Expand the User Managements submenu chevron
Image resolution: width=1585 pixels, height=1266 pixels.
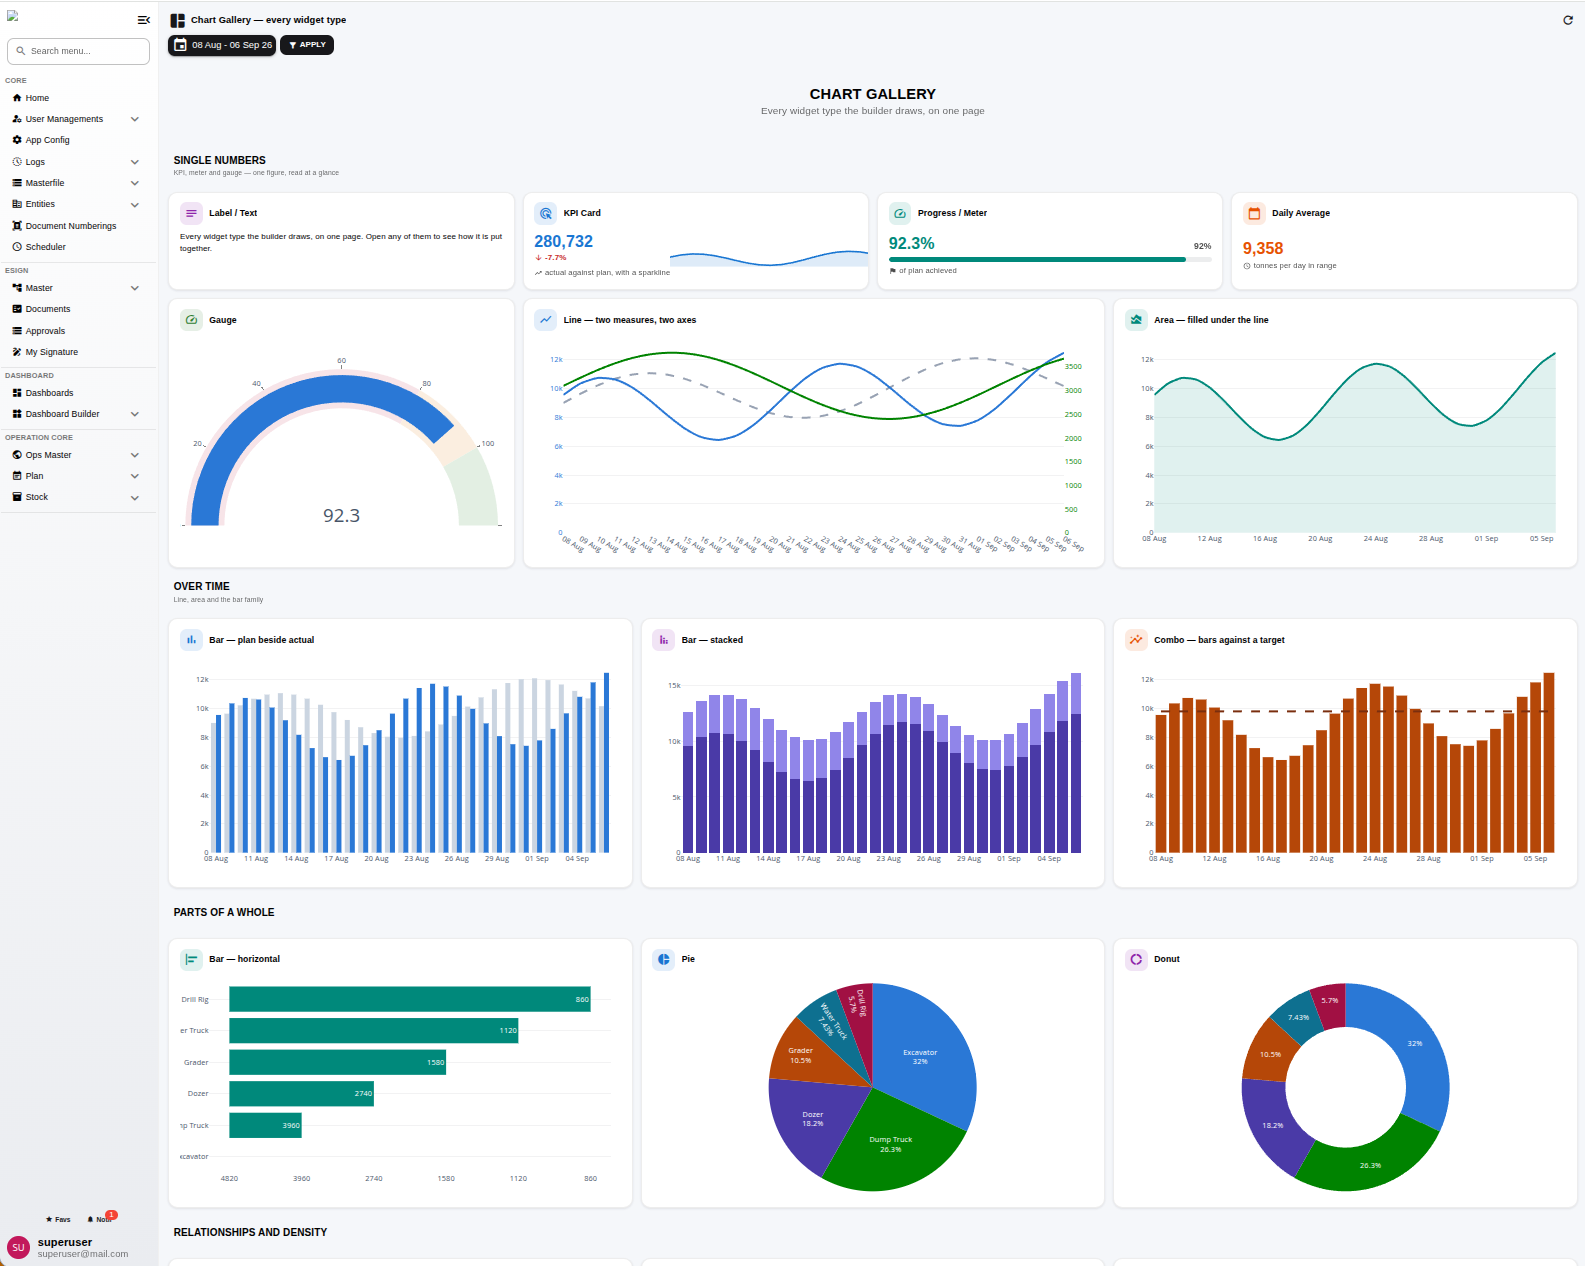pos(135,119)
